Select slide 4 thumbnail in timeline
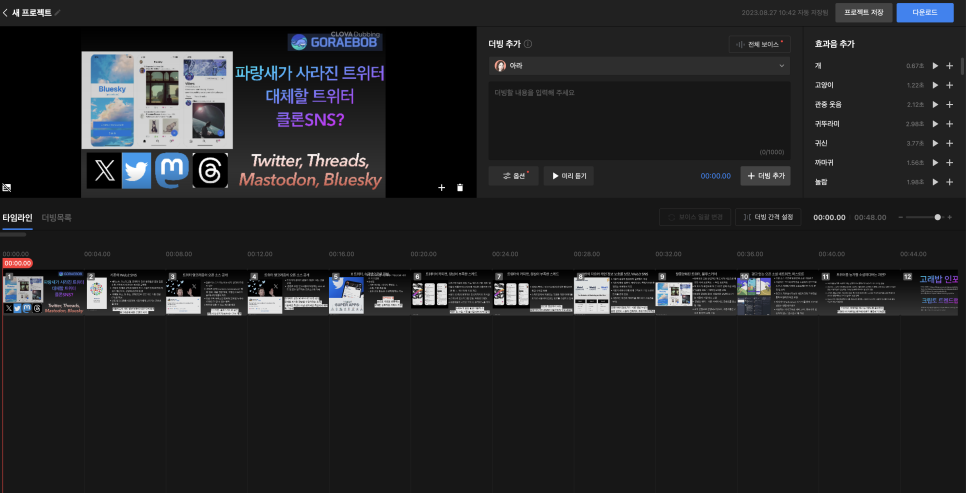 [x=288, y=293]
